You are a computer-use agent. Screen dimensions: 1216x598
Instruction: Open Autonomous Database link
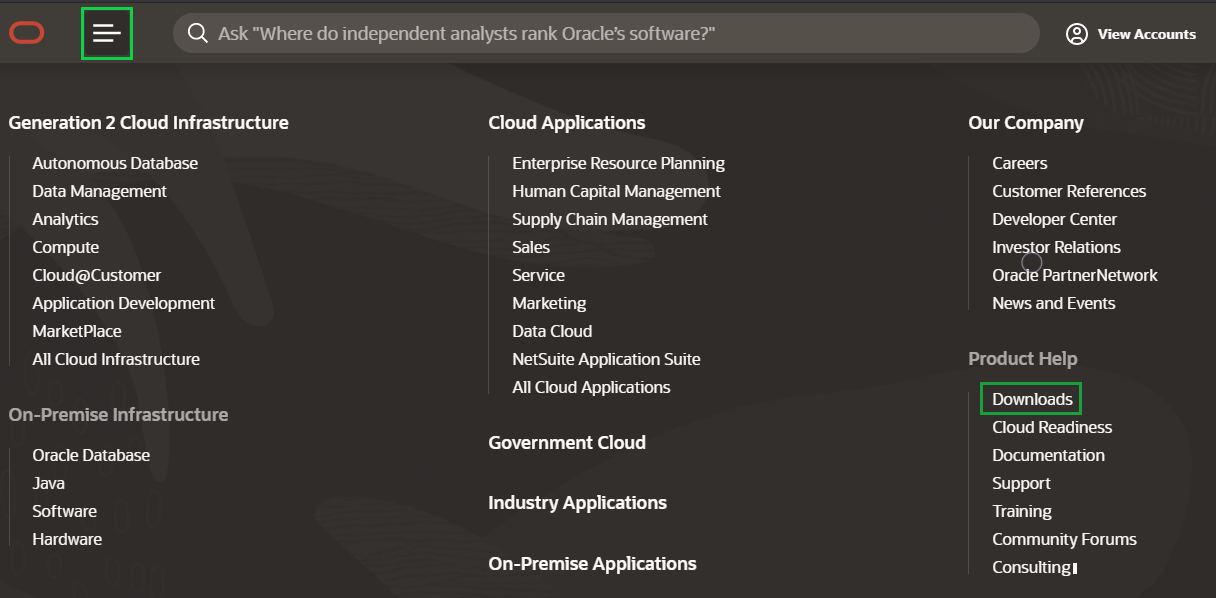(x=115, y=163)
